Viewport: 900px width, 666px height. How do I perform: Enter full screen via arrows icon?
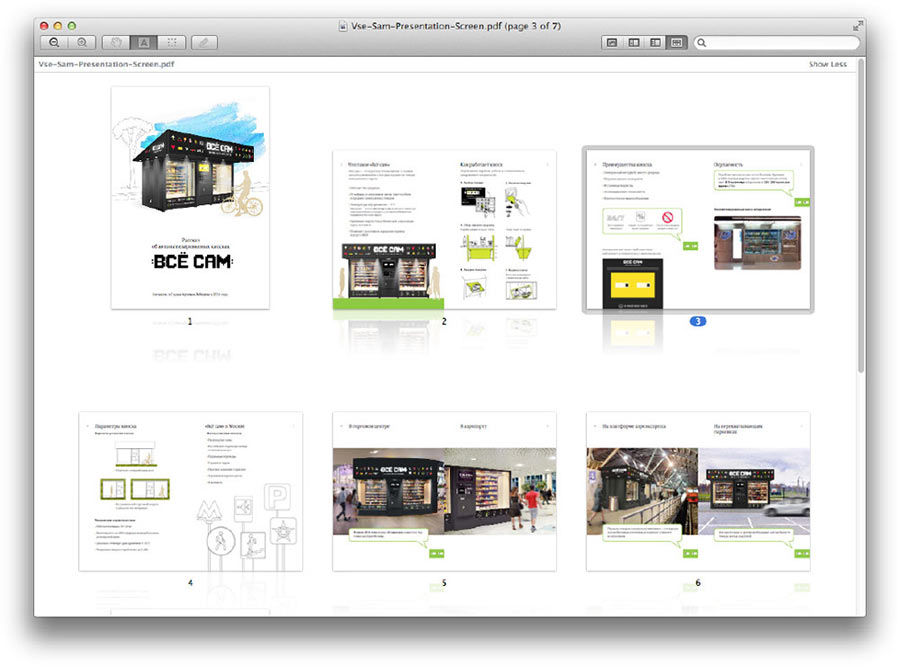coord(857,25)
